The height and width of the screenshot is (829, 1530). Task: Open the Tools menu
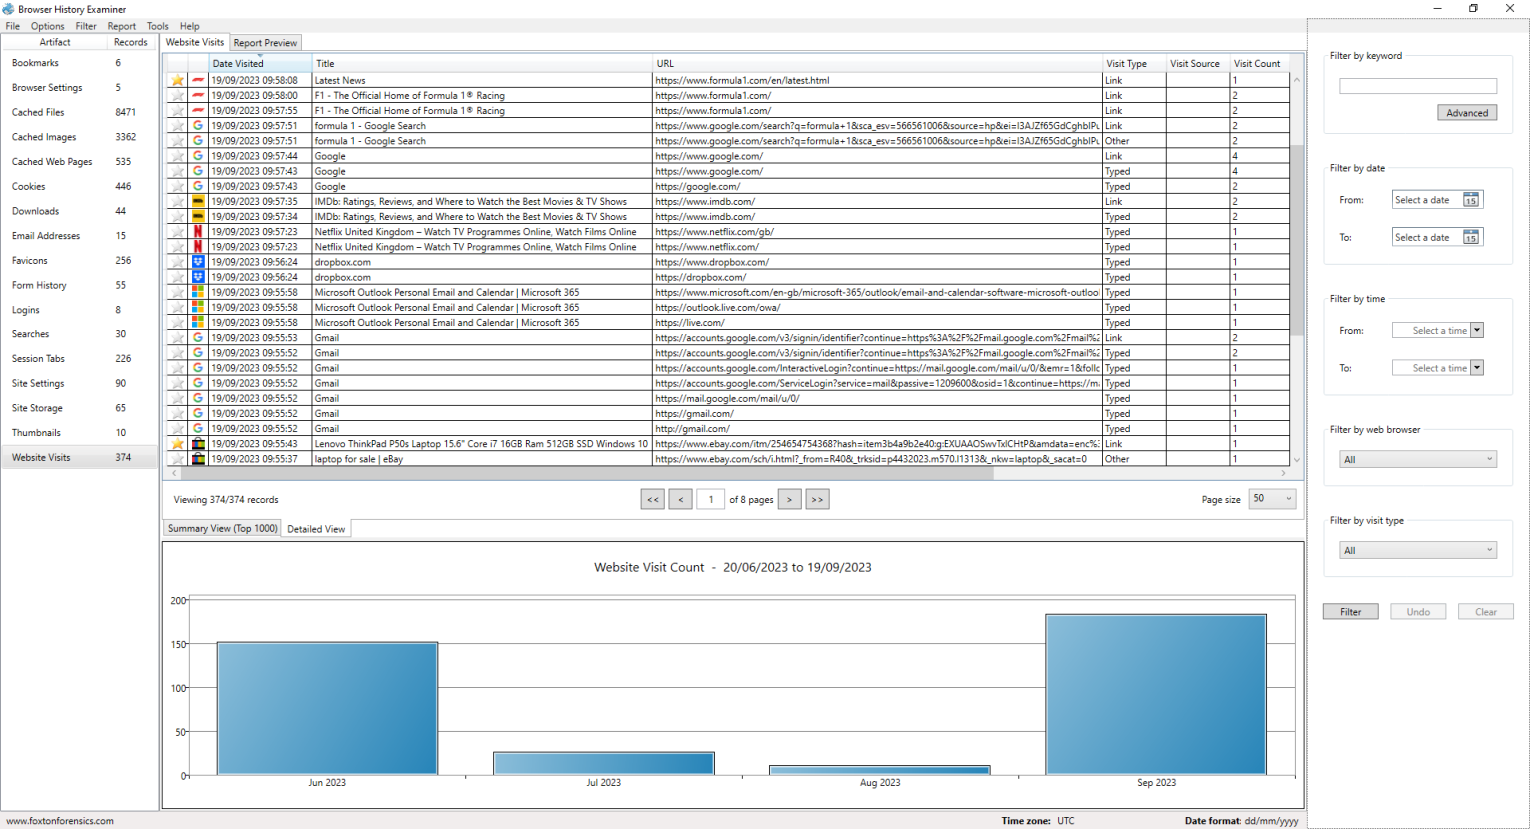(157, 26)
